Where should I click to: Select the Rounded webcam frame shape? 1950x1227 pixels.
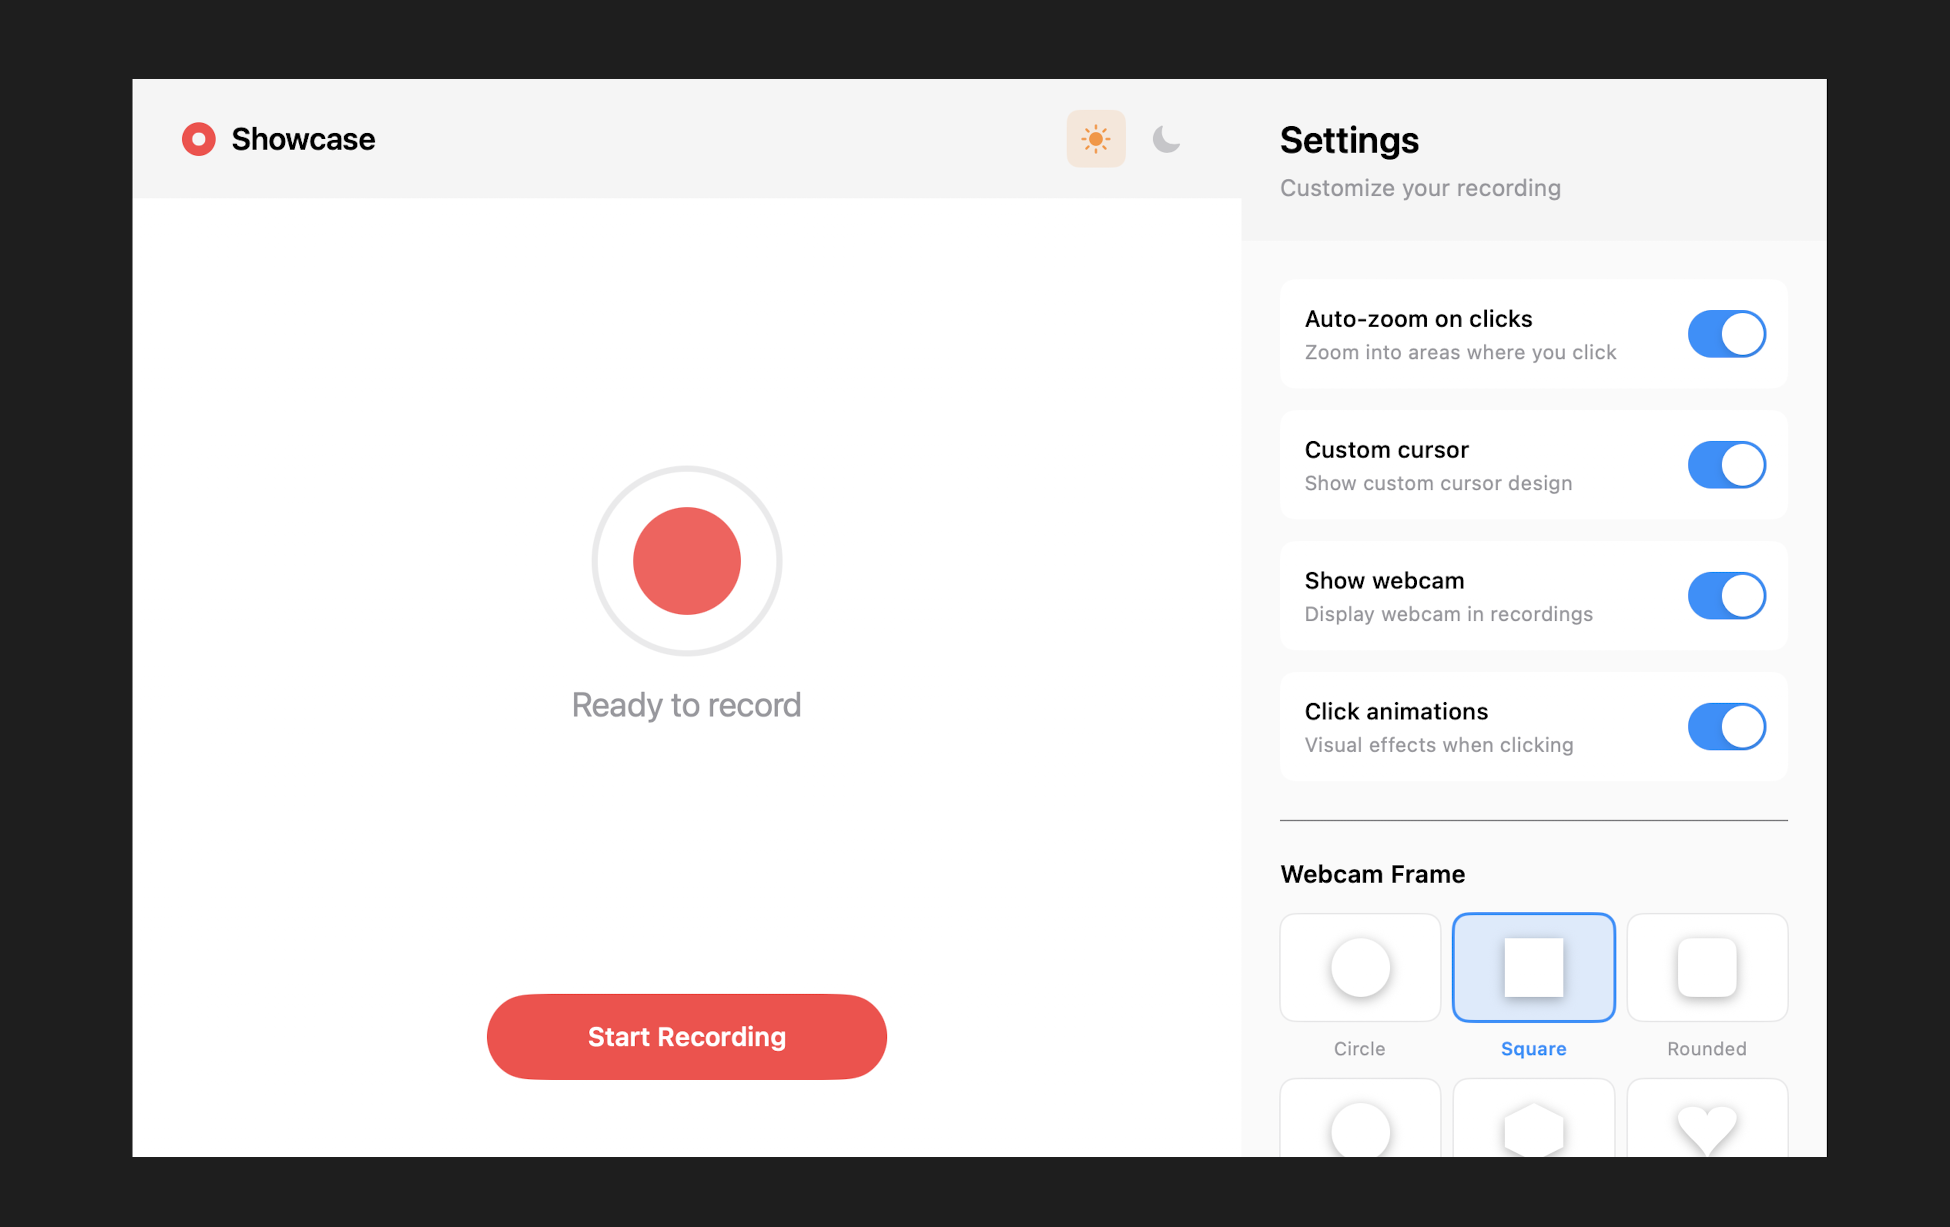(x=1707, y=967)
